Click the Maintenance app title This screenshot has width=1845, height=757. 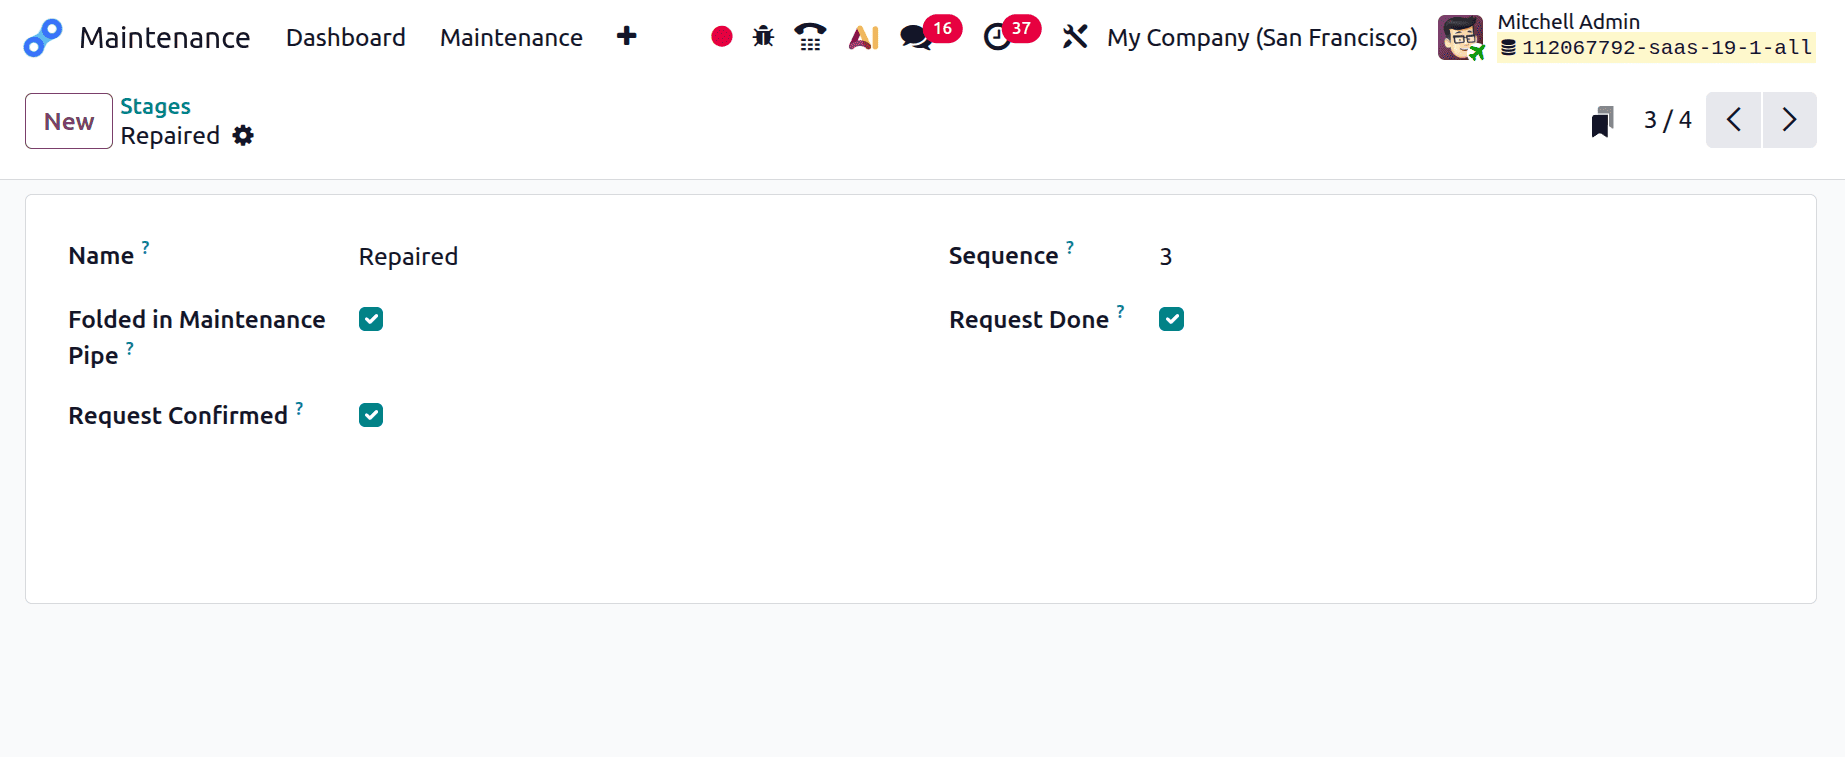point(165,37)
